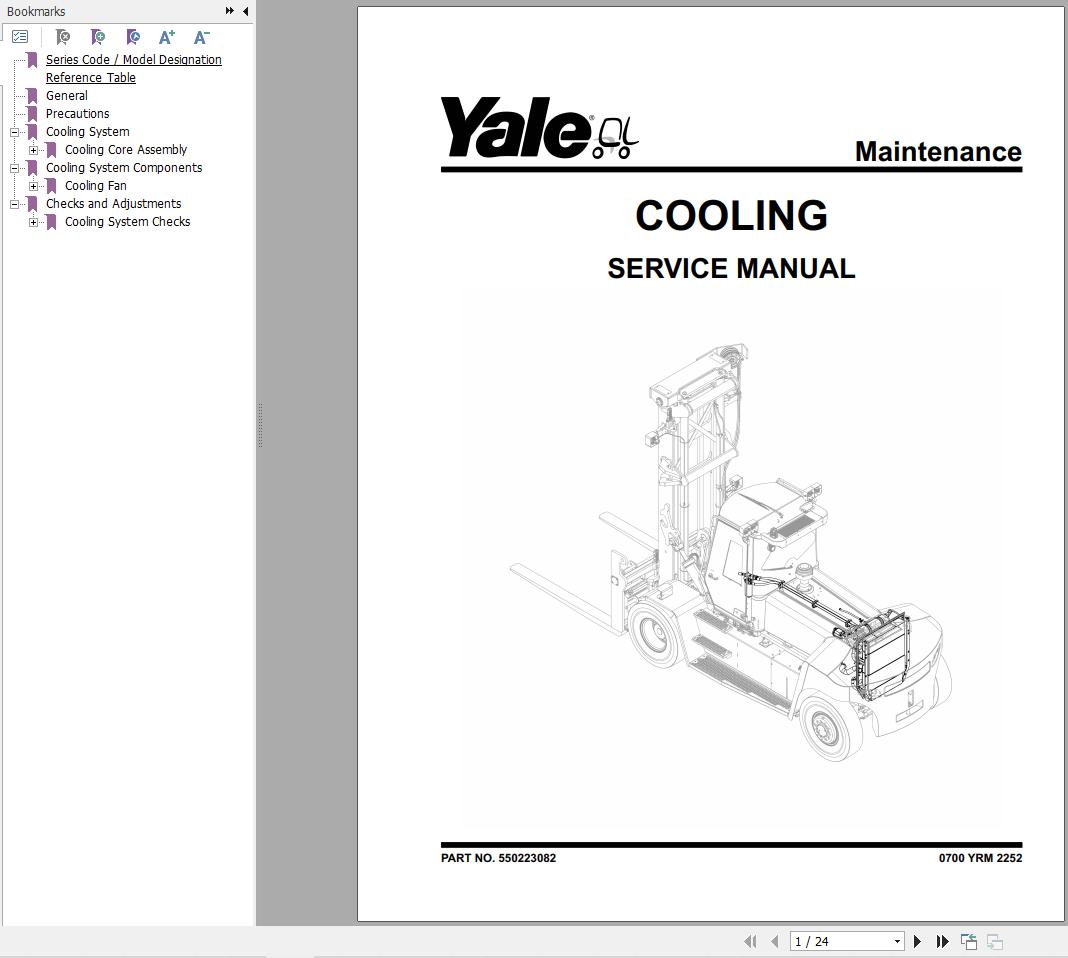1068x958 pixels.
Task: Select the Precautions bookmark
Action: [x=78, y=114]
